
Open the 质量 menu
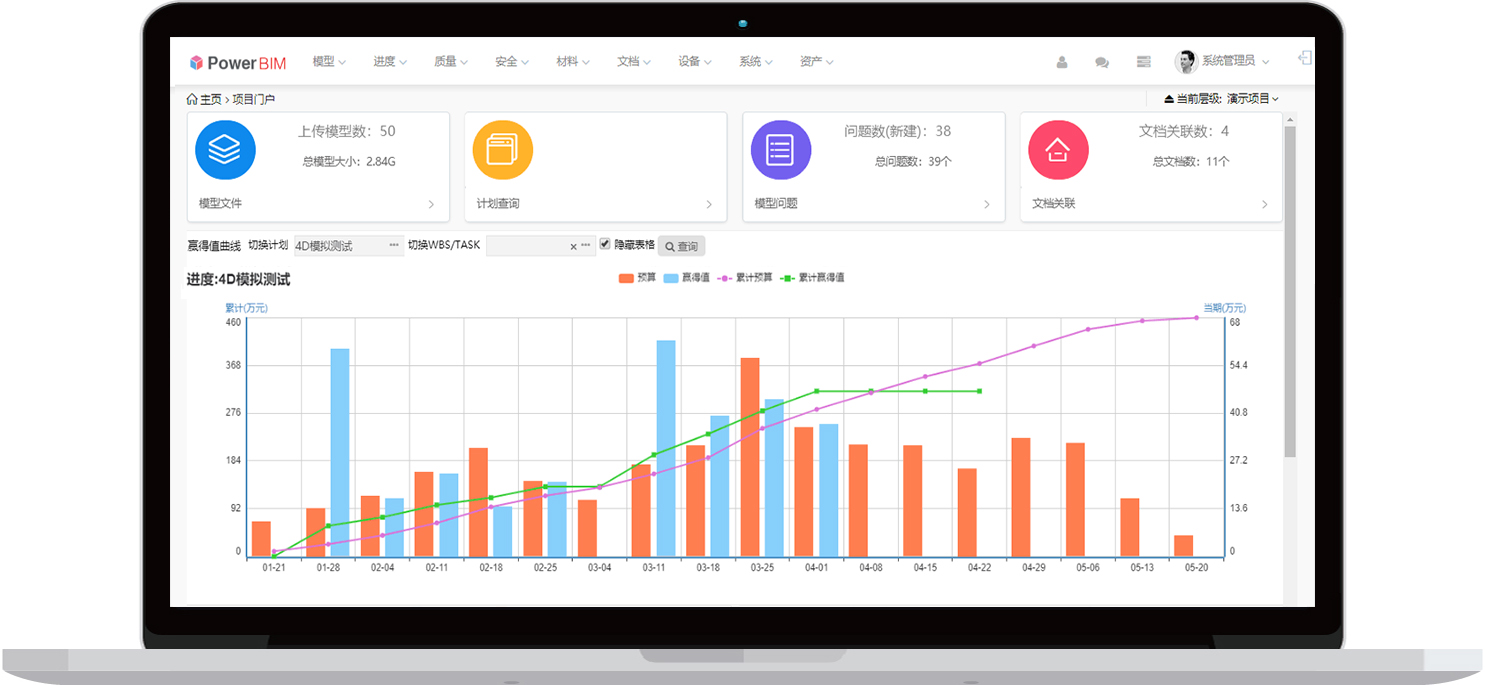(x=450, y=62)
